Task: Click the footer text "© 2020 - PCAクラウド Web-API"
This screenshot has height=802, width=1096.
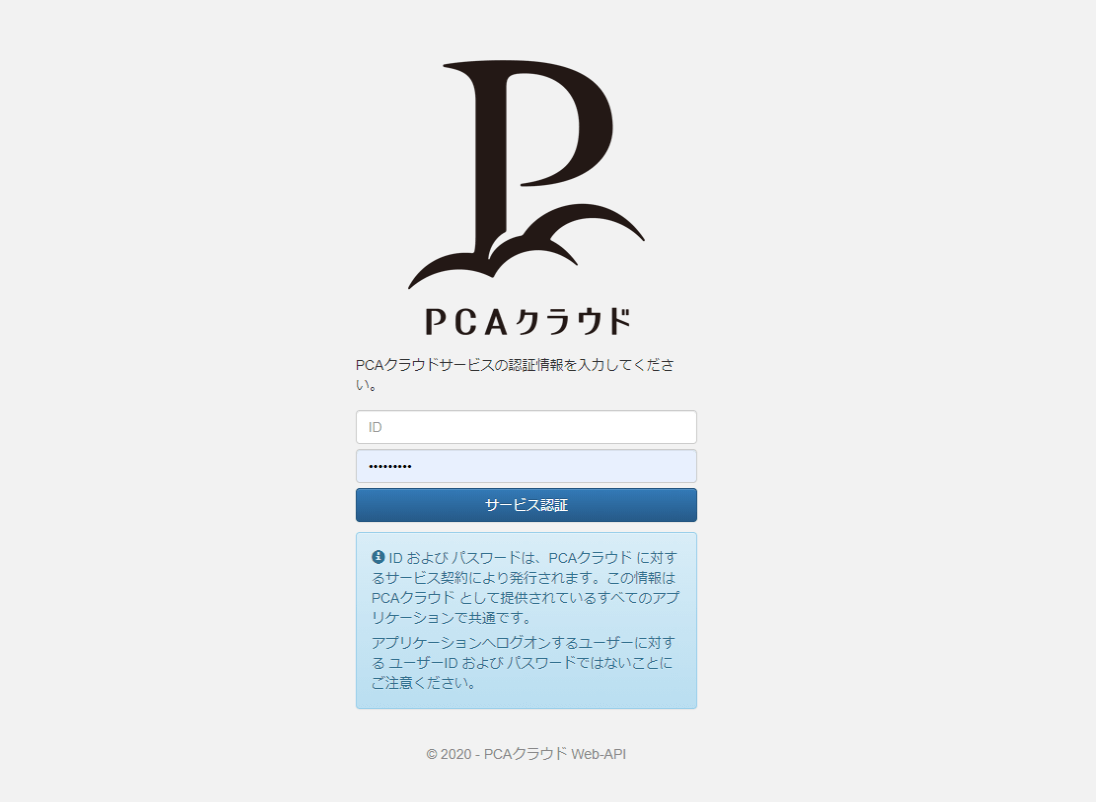Action: coord(526,754)
